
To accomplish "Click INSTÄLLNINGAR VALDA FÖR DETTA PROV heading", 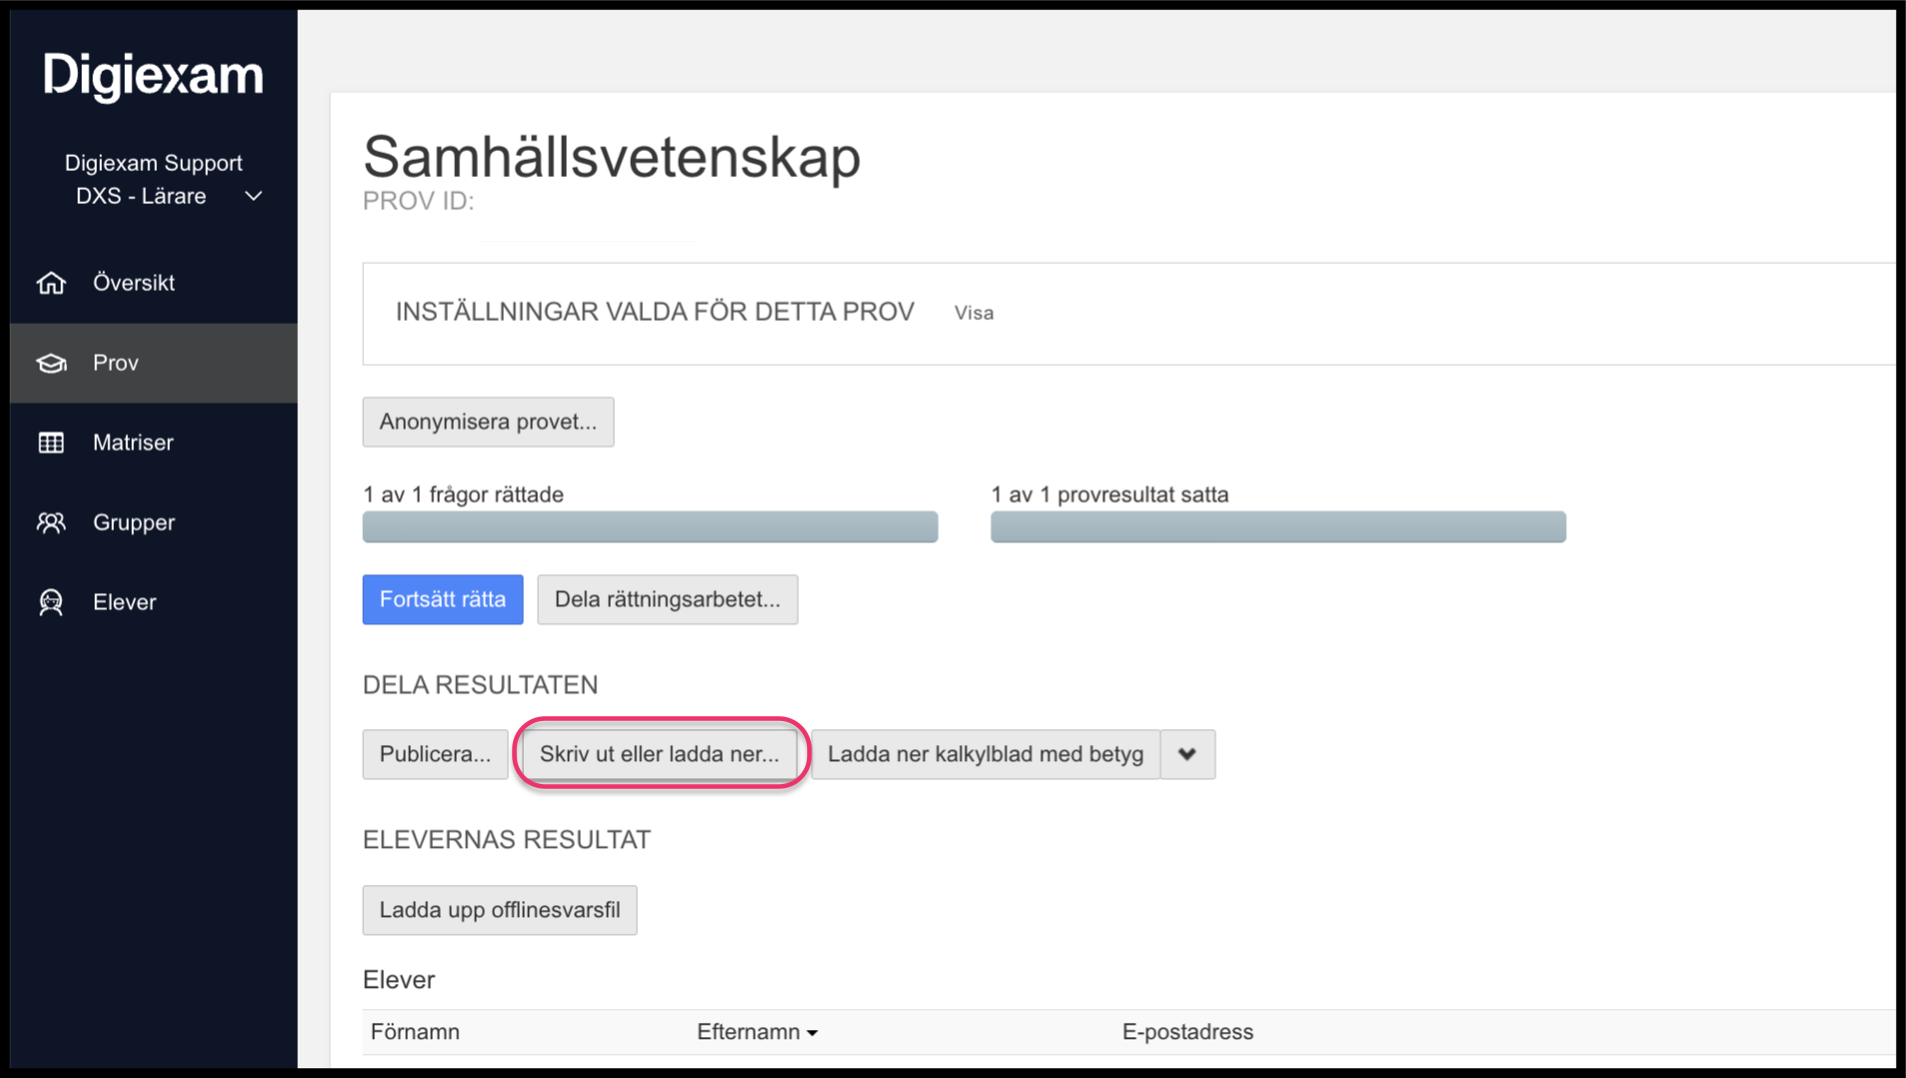I will click(x=655, y=312).
